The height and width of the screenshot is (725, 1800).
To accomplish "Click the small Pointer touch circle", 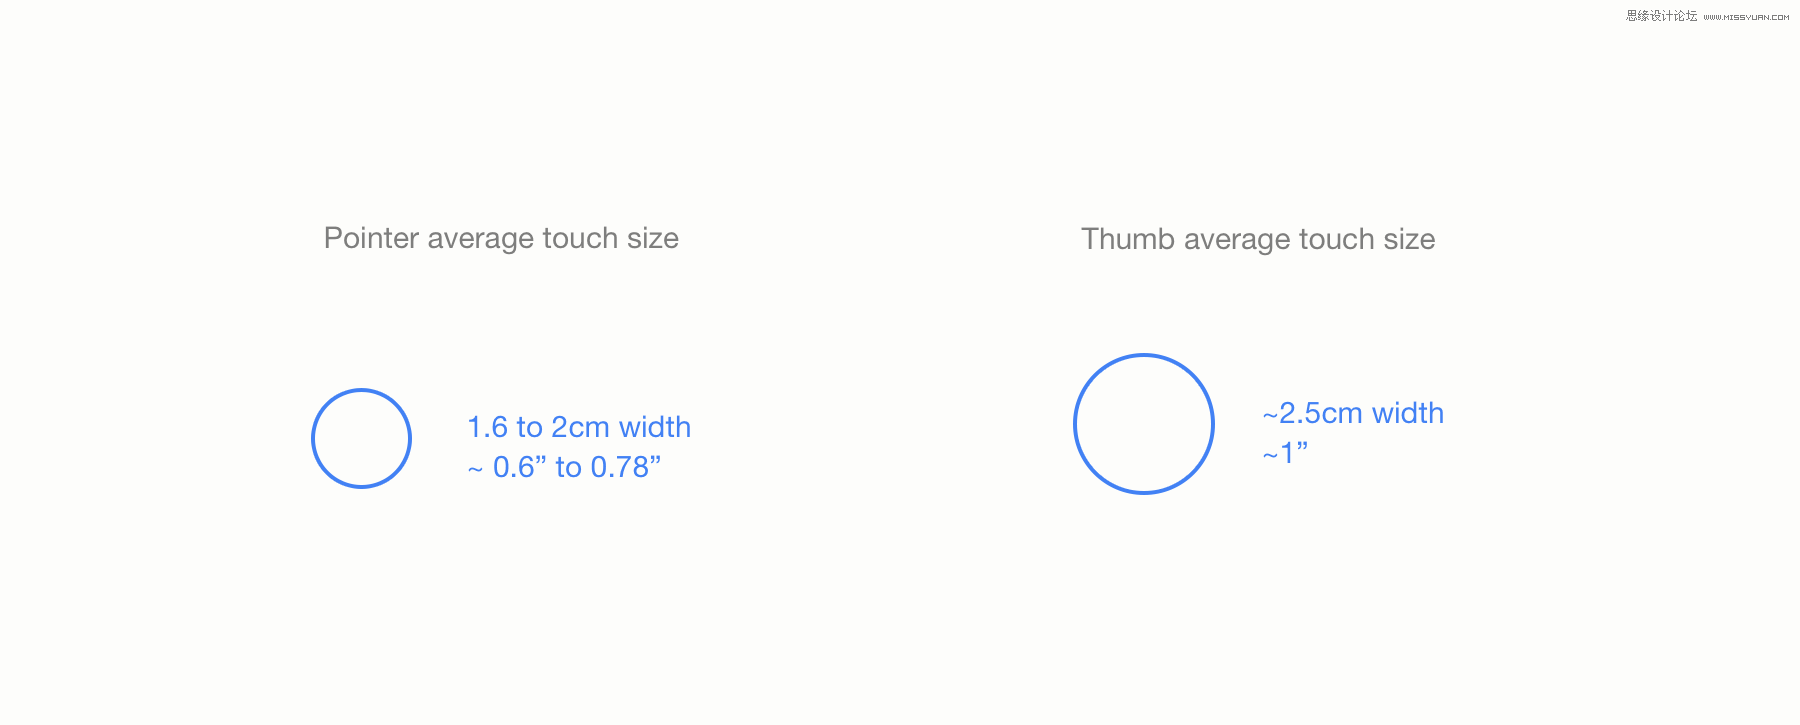I will pyautogui.click(x=361, y=438).
